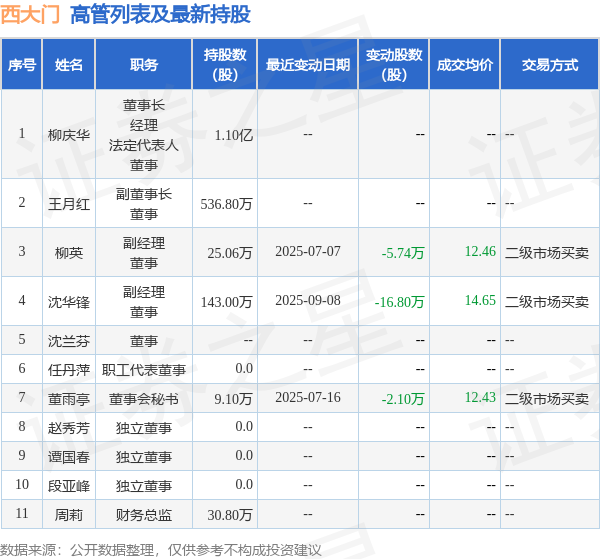Click the 成交均价 column header
600x559 pixels.
pos(465,65)
